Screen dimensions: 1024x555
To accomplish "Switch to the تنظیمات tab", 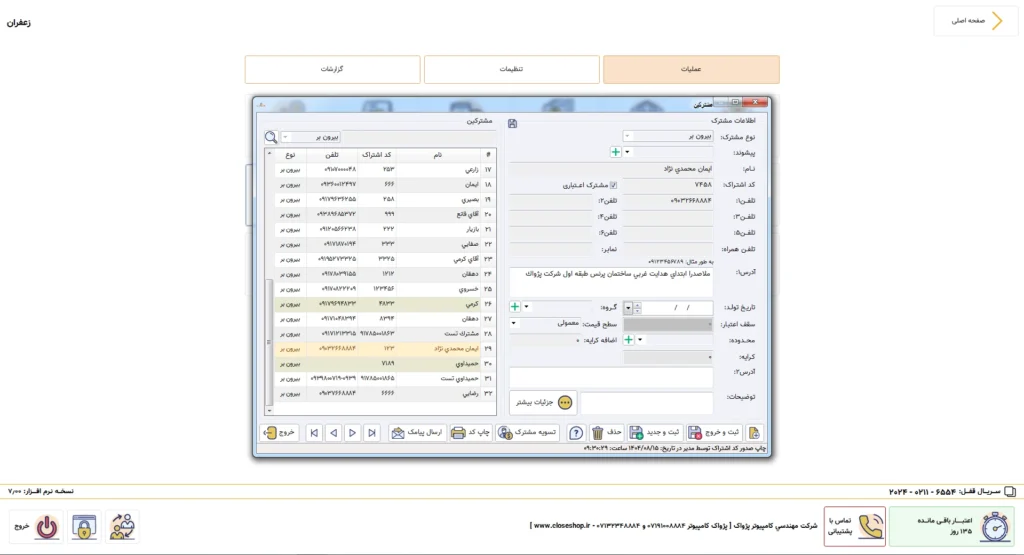I will (x=511, y=69).
